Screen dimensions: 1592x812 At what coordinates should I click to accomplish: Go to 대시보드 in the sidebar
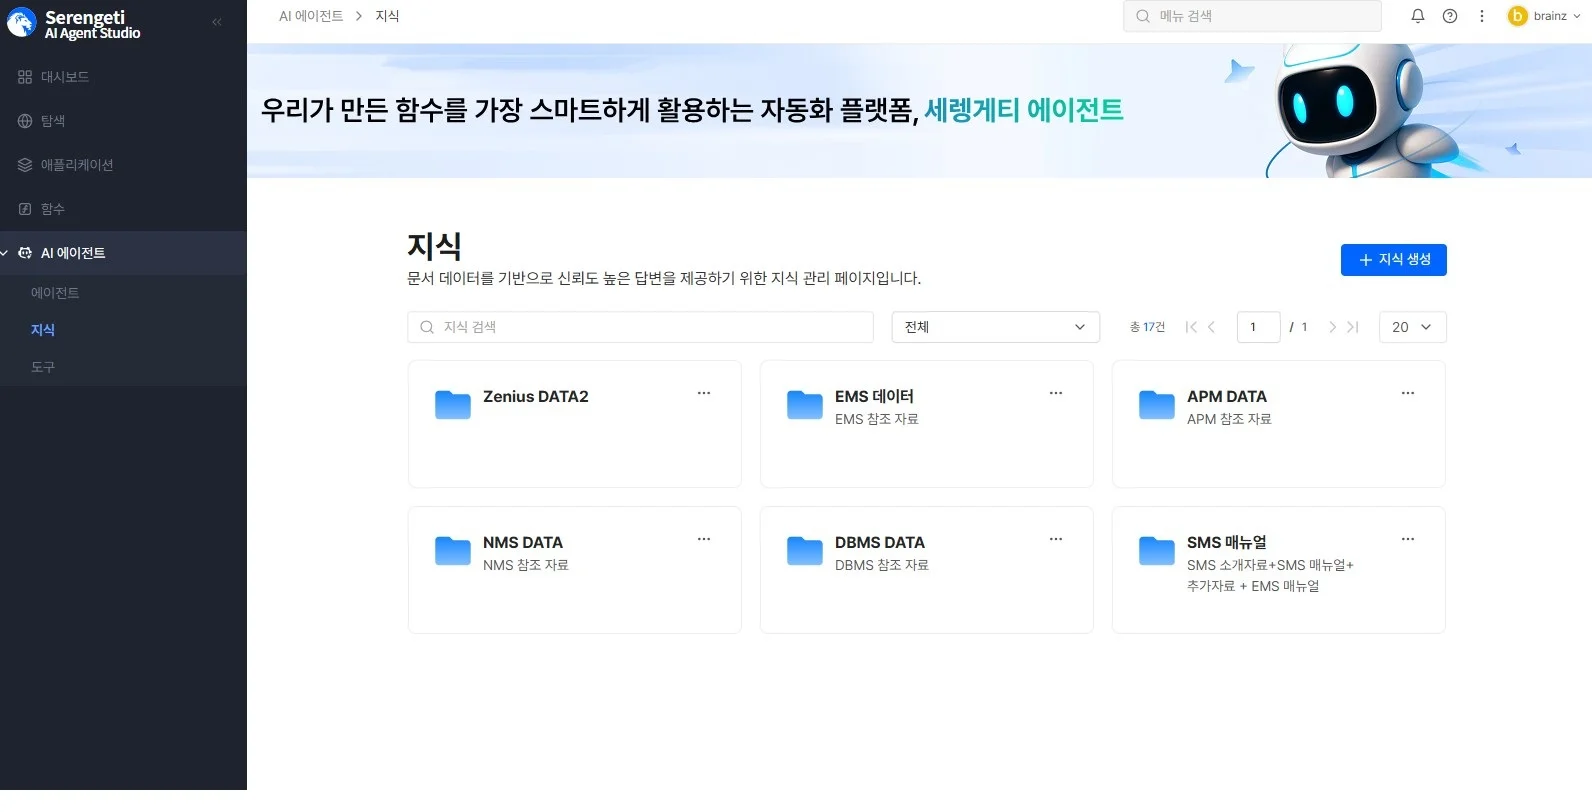pyautogui.click(x=64, y=77)
